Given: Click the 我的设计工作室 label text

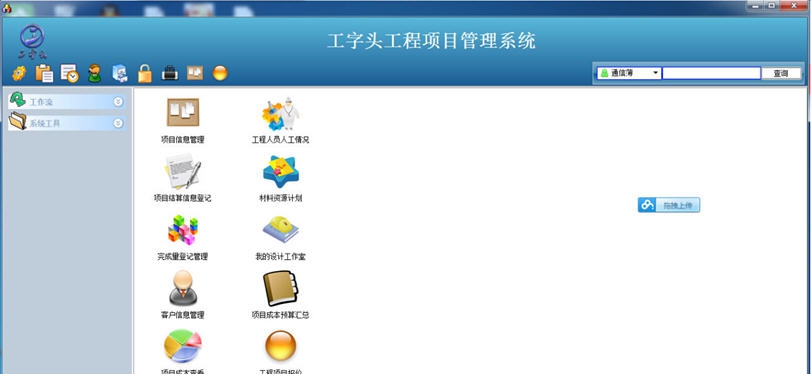Looking at the screenshot, I should click(x=280, y=257).
